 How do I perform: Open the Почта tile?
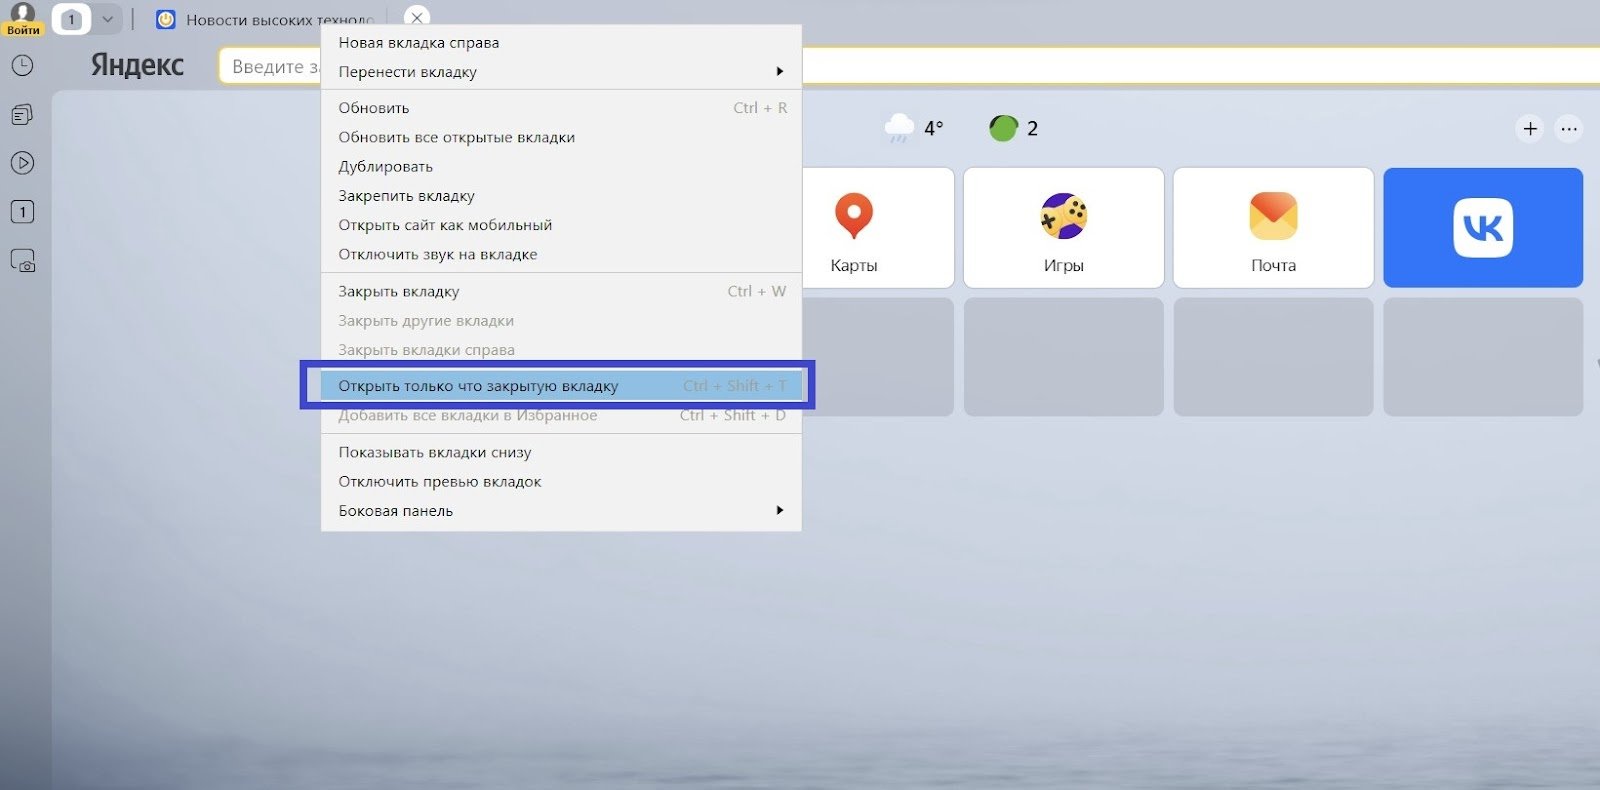pyautogui.click(x=1273, y=228)
